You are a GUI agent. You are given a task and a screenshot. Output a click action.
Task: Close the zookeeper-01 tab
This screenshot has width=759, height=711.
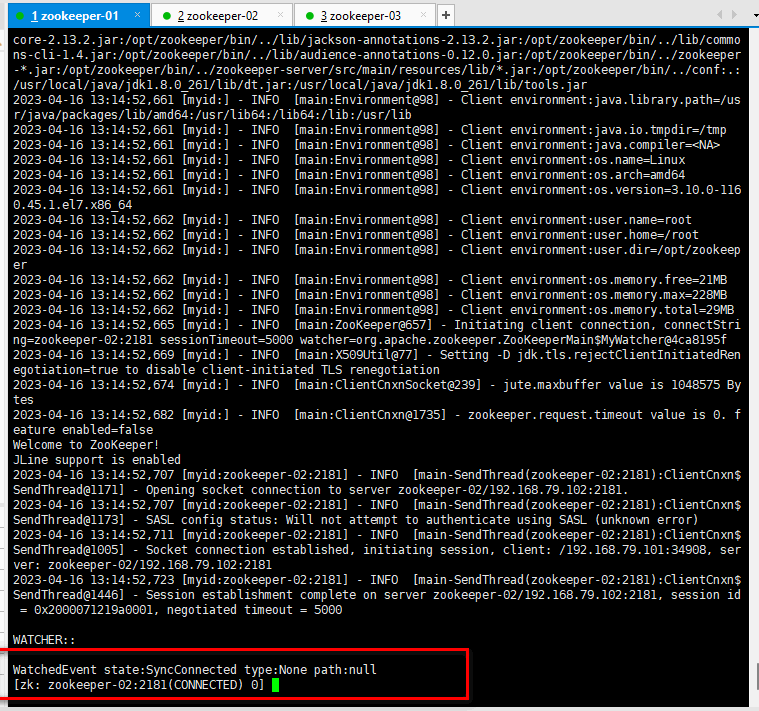pos(137,15)
